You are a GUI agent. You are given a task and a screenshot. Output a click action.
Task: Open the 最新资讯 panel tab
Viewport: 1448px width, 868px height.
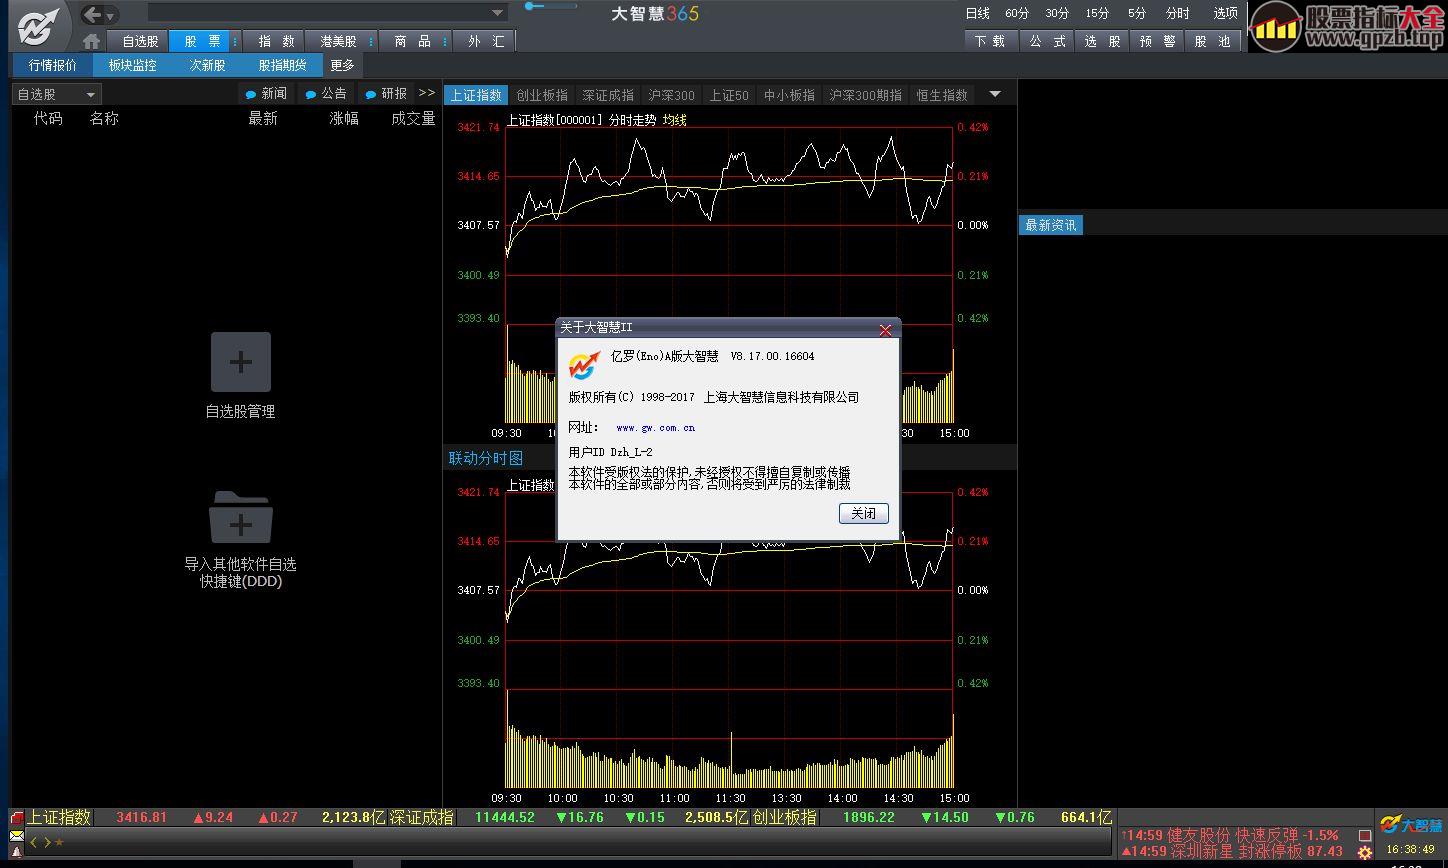point(1050,225)
